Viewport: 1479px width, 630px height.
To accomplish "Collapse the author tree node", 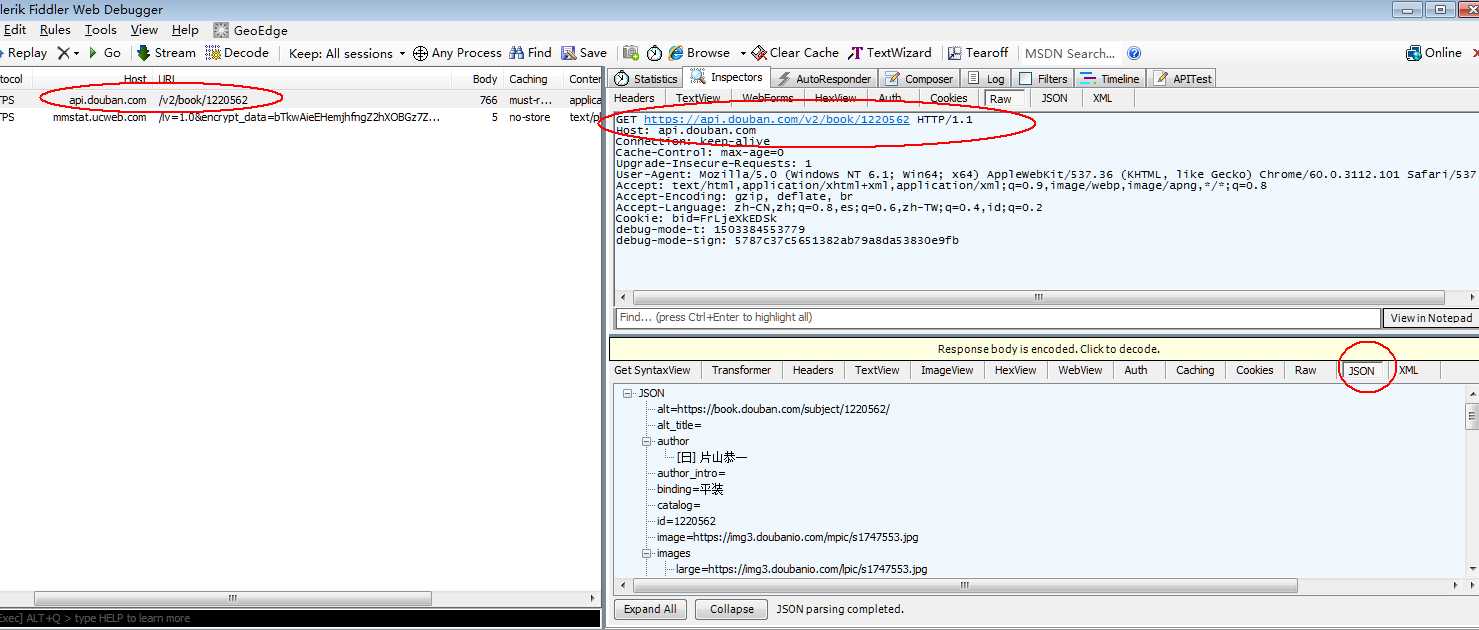I will point(647,441).
